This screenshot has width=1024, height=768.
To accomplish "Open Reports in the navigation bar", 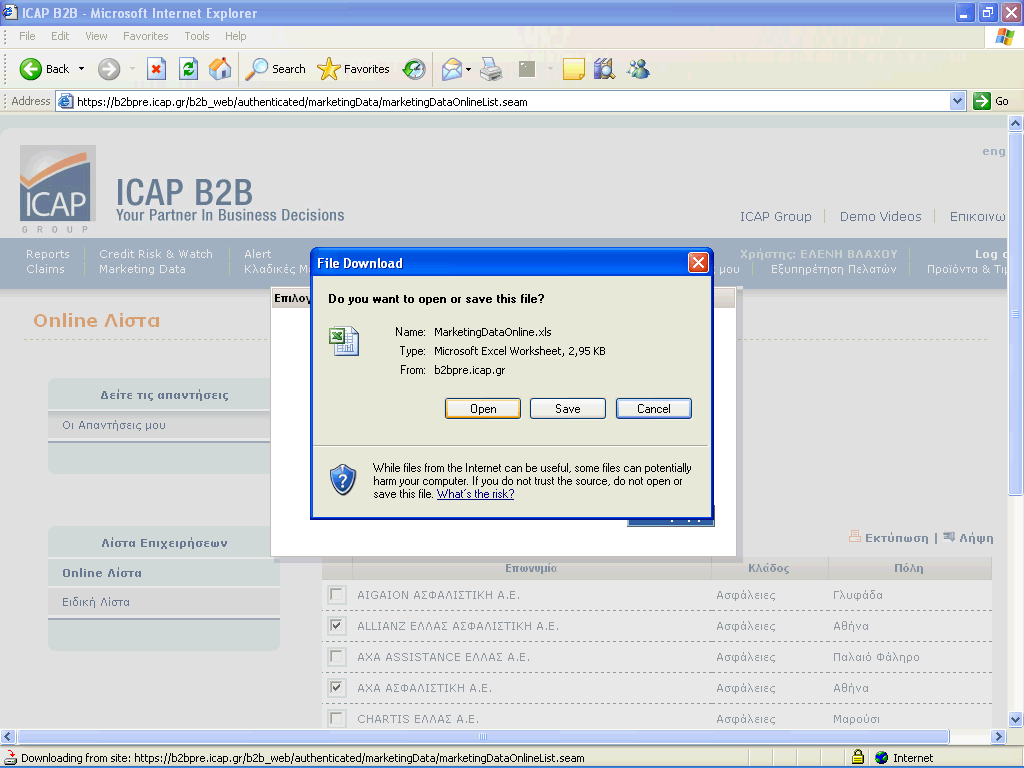I will tap(48, 254).
